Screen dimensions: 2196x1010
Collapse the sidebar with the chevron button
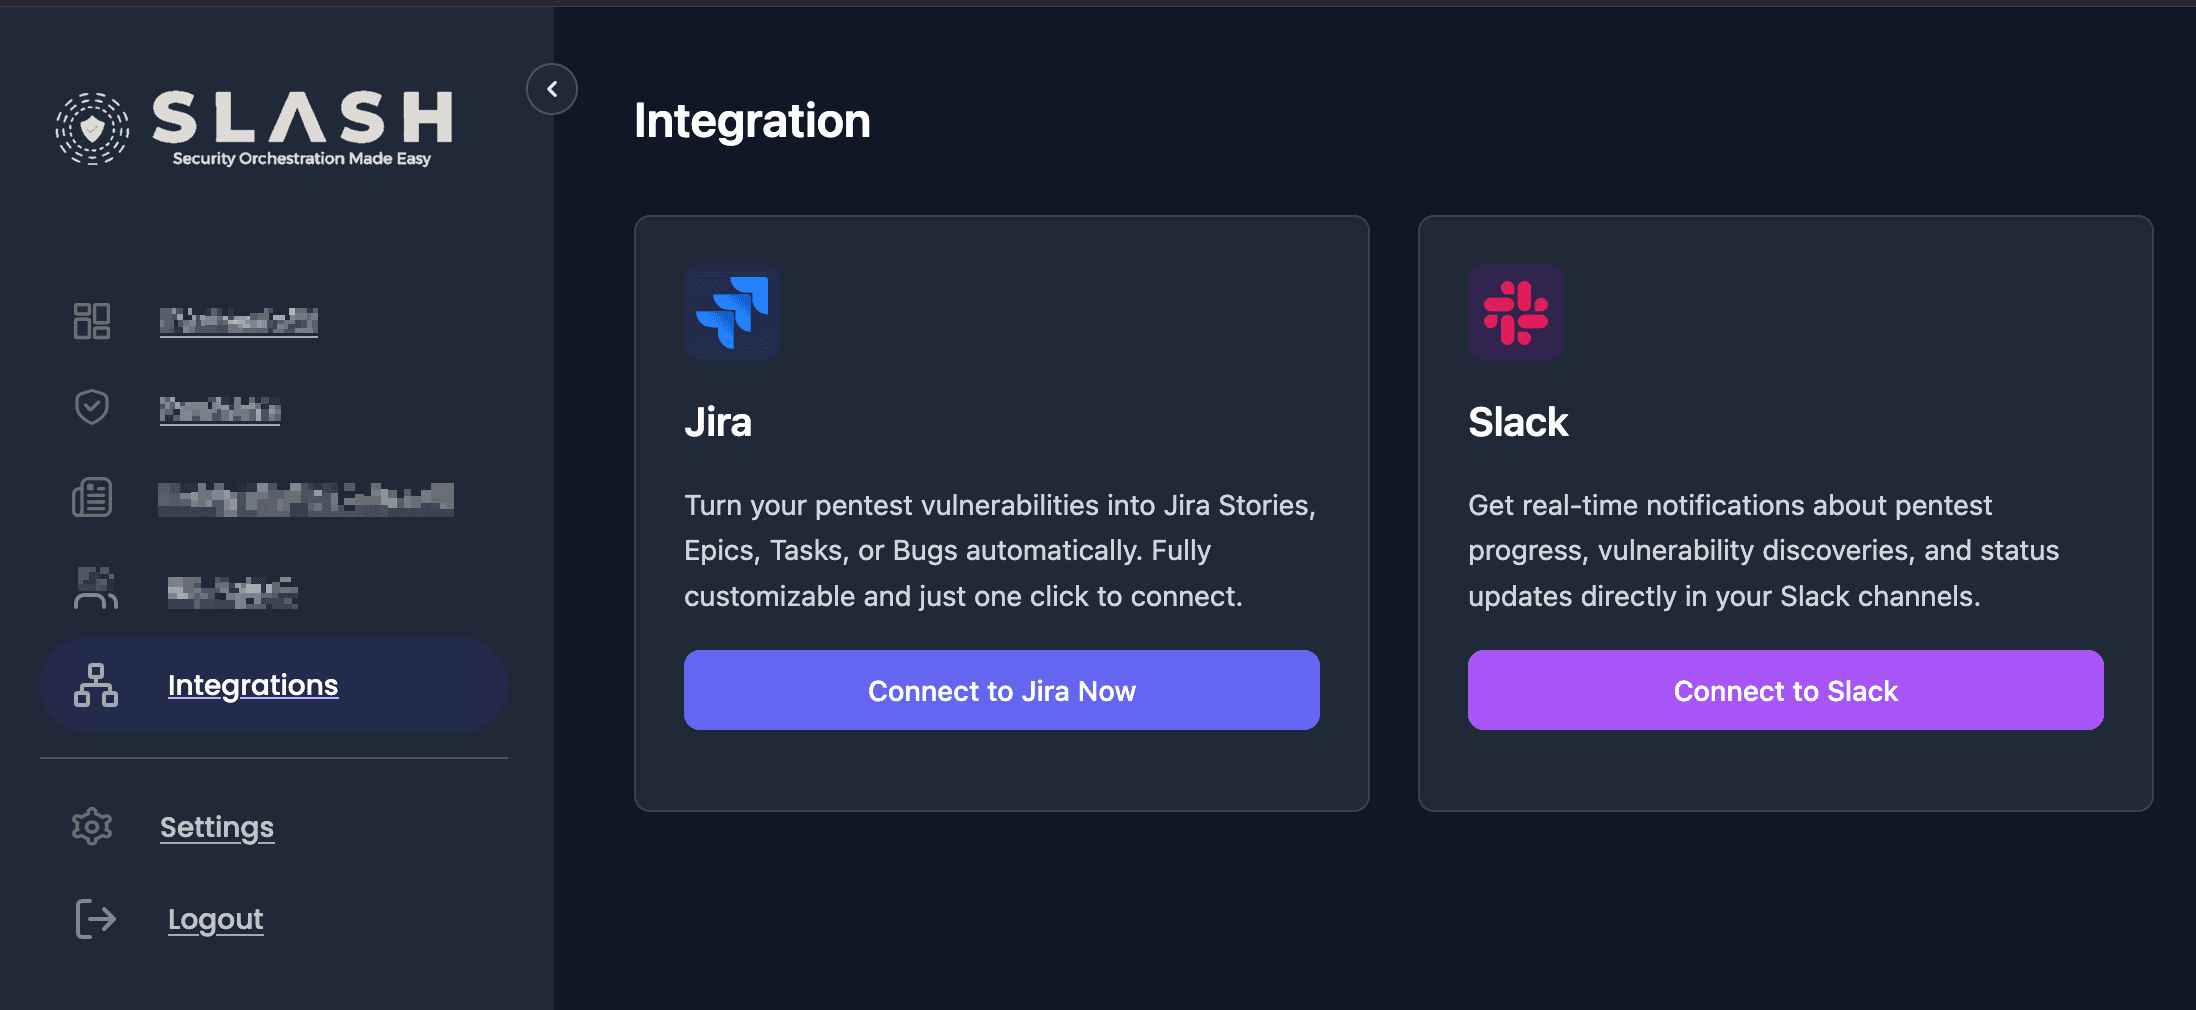point(551,89)
